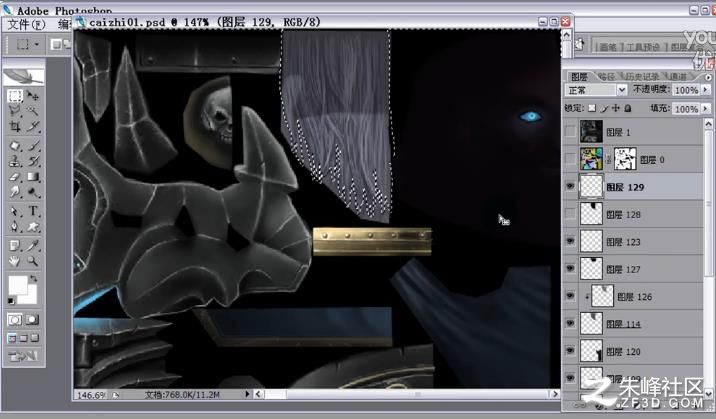Toggle lock image pixels
Viewport: 716px width, 419px height.
tap(605, 108)
